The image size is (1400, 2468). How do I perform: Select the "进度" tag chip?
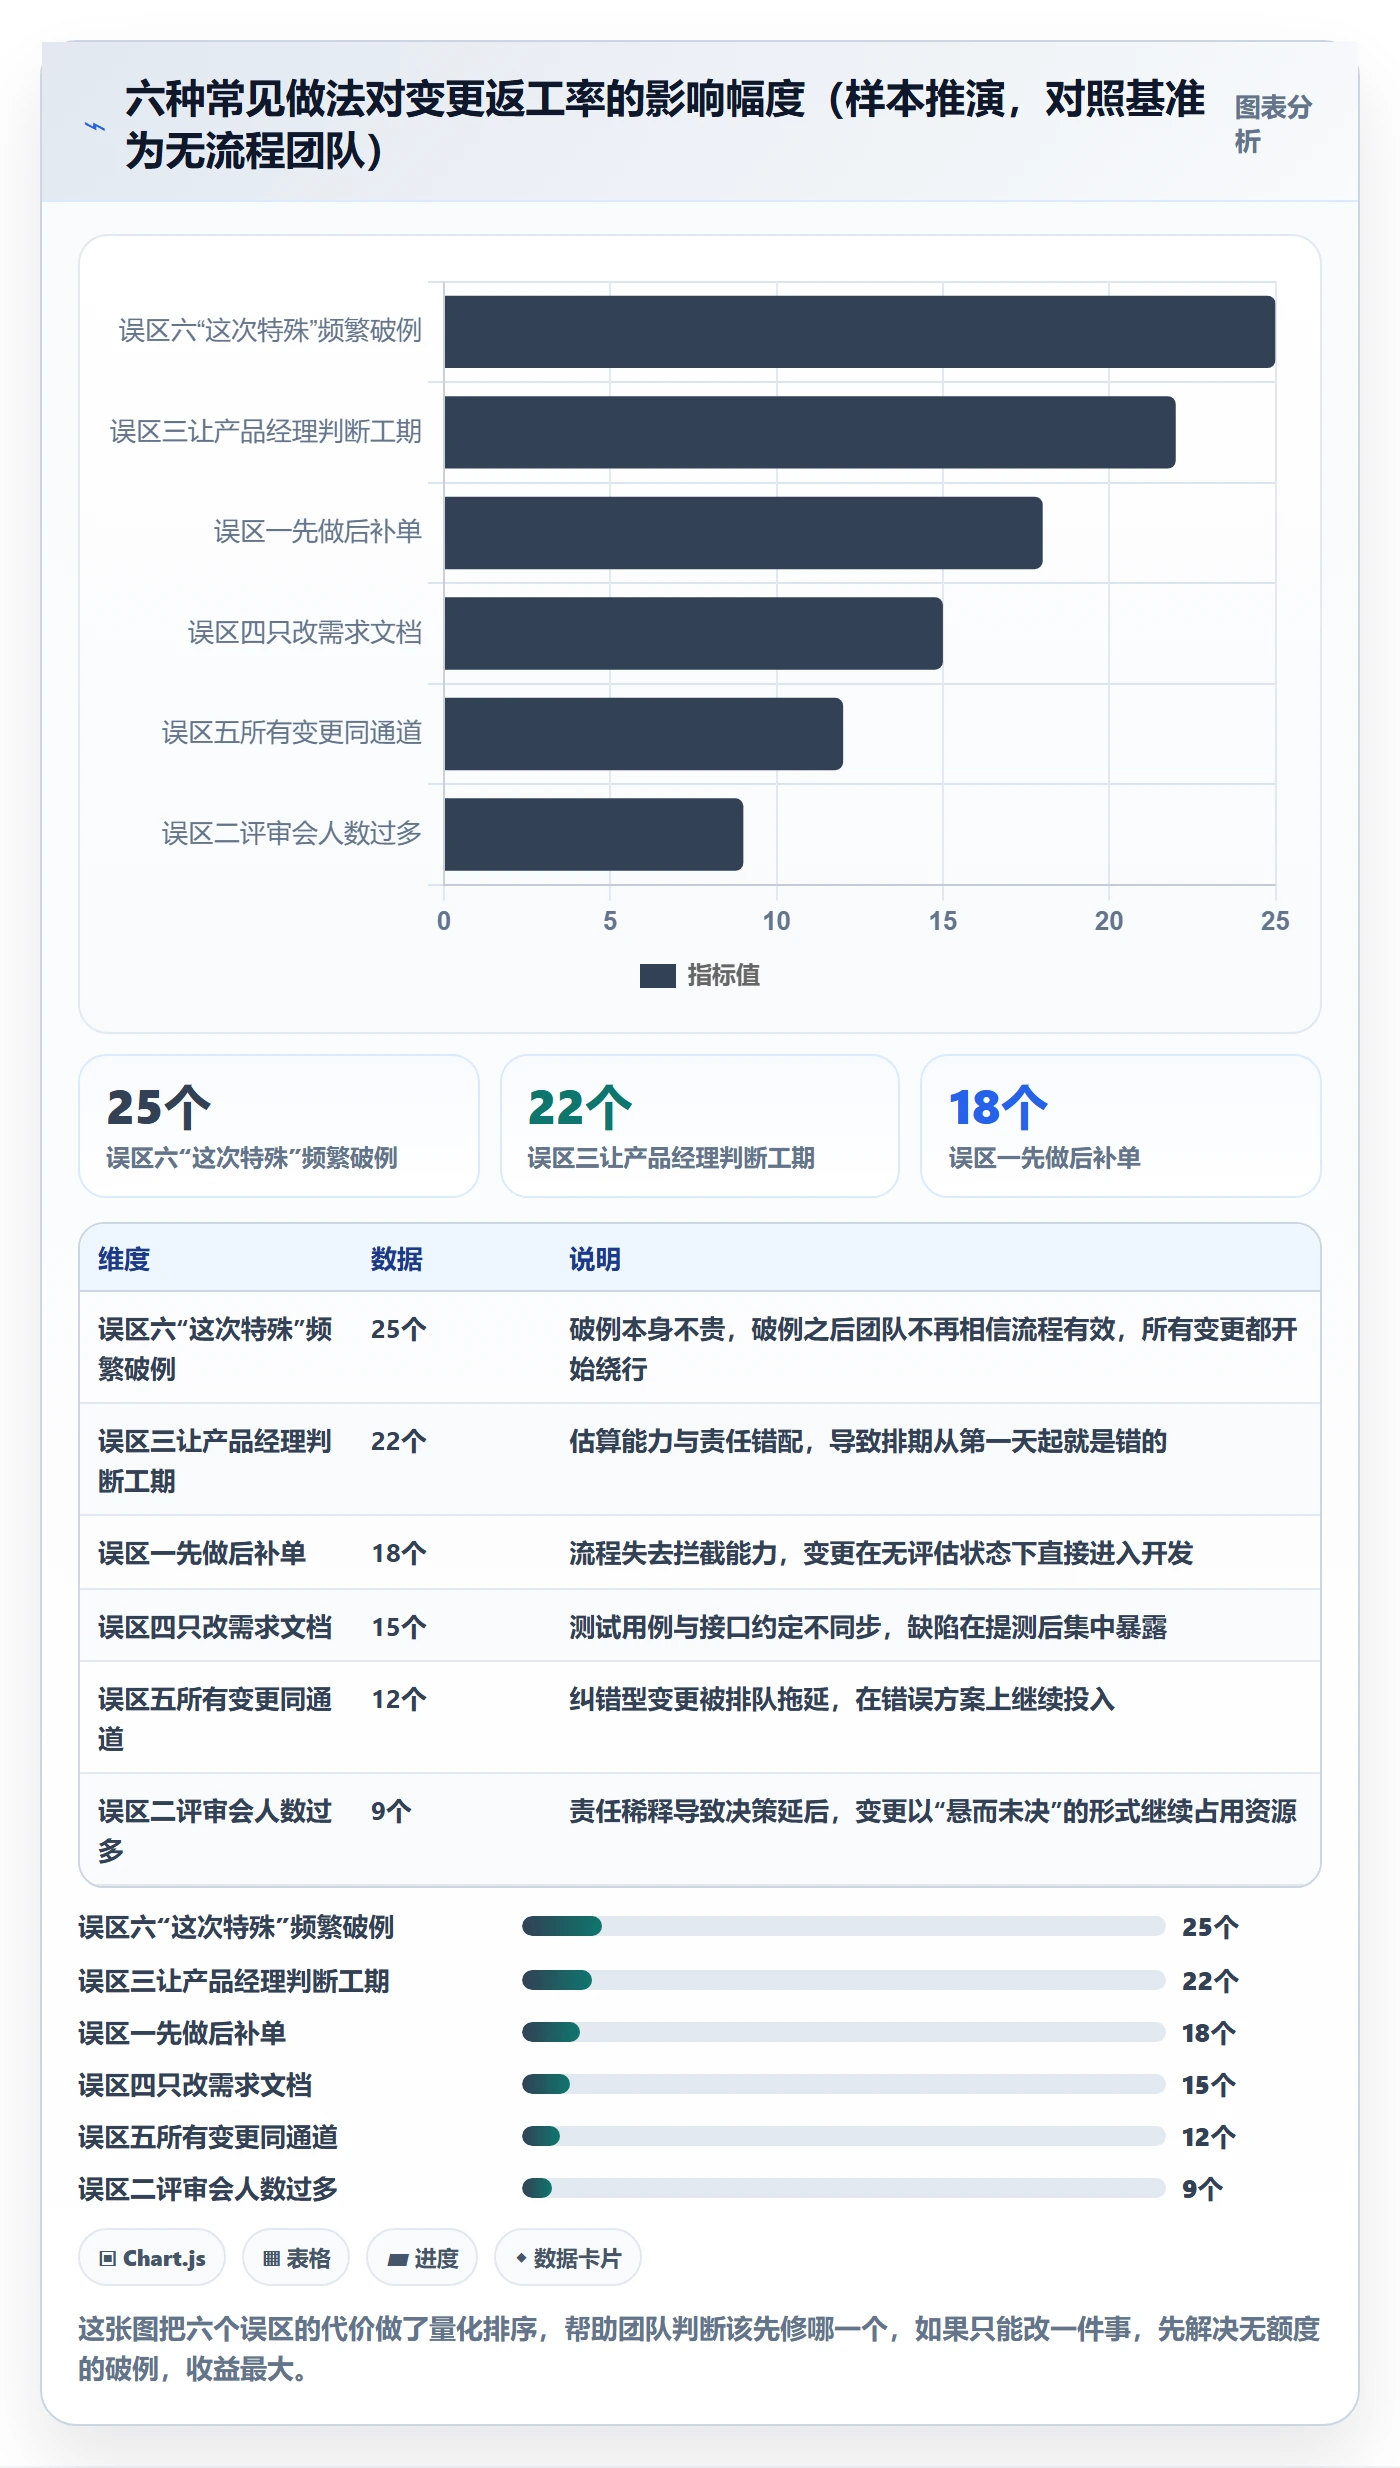[x=422, y=2258]
